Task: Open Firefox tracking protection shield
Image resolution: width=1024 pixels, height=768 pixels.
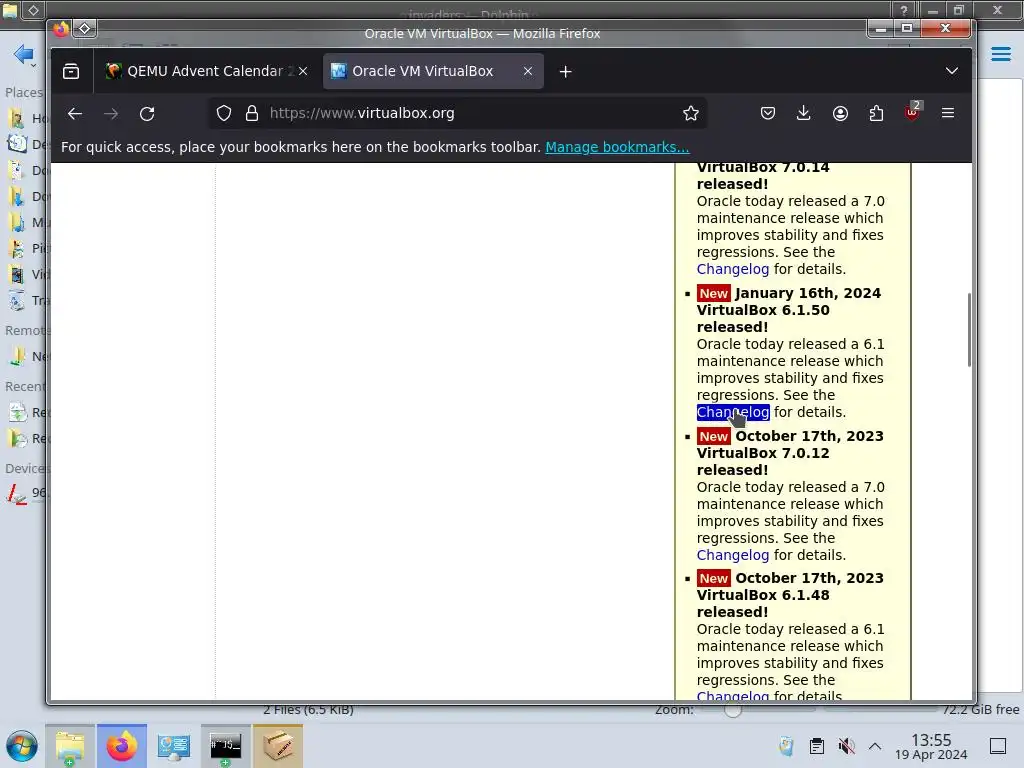Action: click(x=223, y=114)
